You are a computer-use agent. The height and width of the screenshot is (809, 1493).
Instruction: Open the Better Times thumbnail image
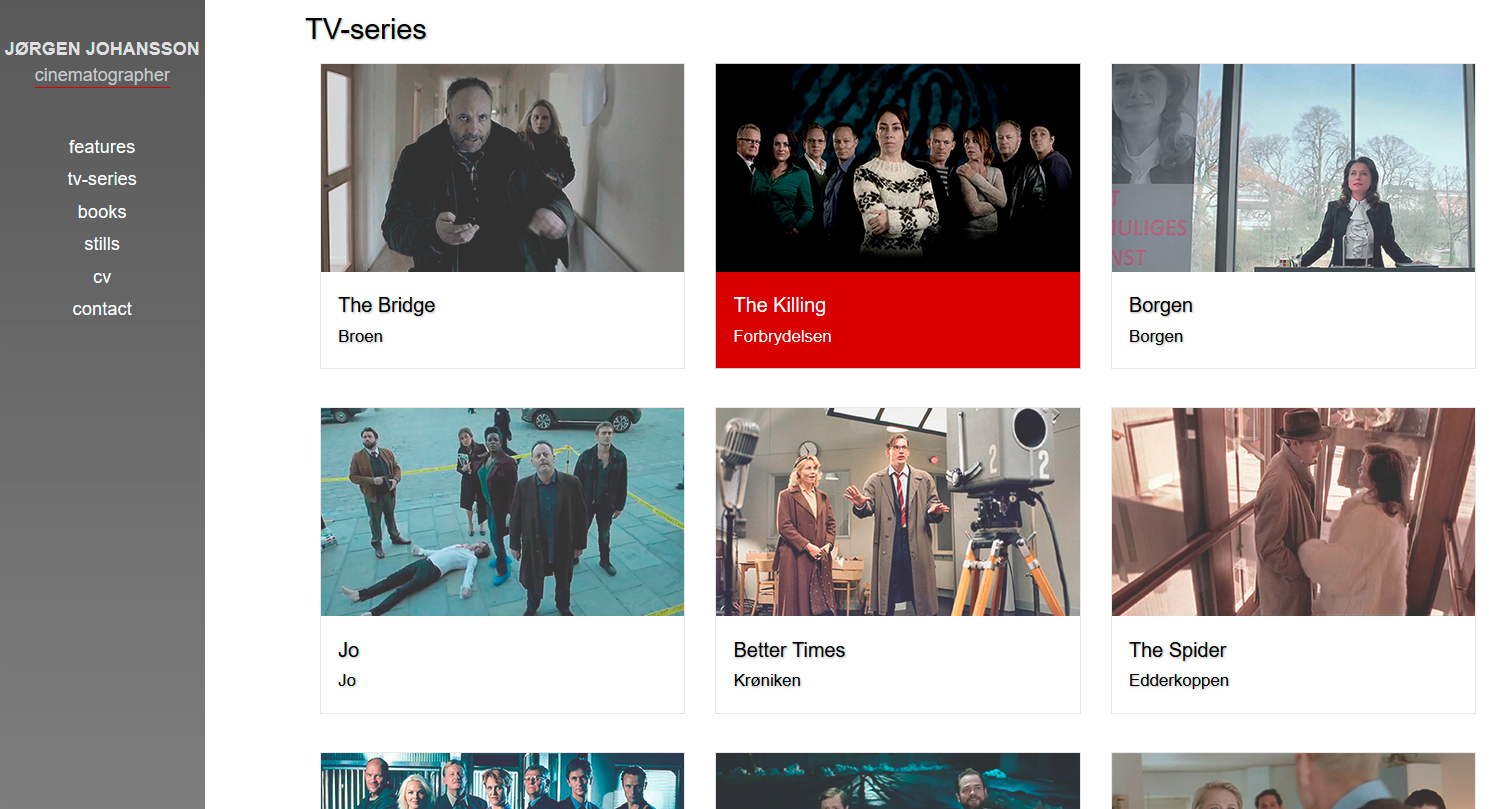(898, 512)
